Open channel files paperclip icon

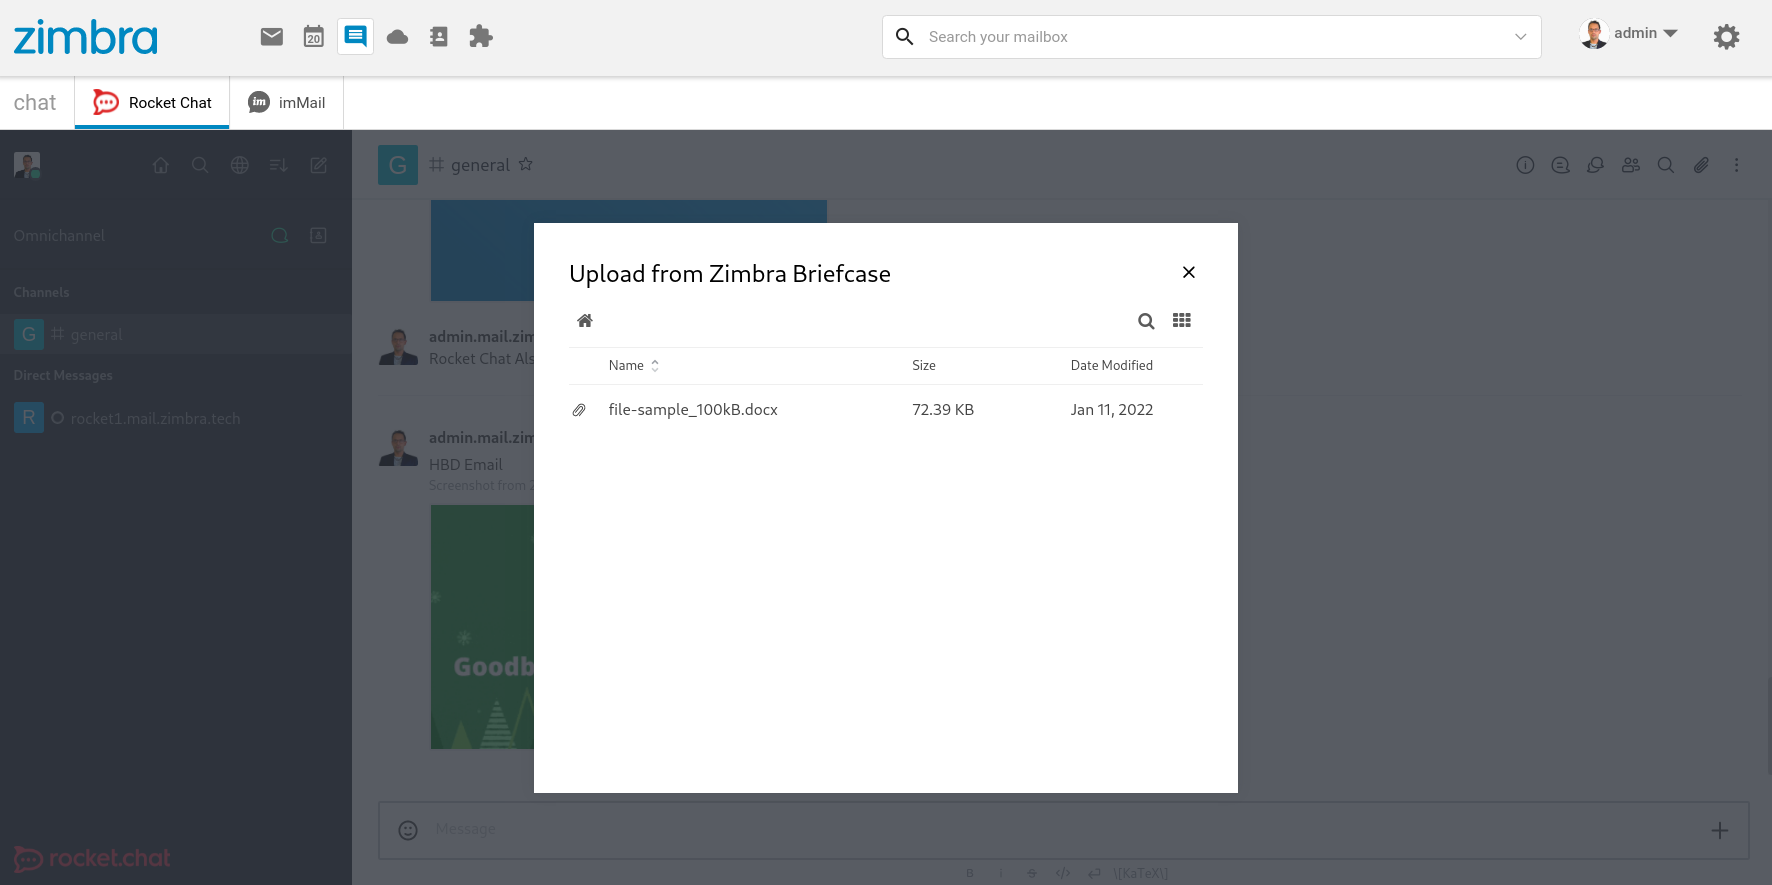[1701, 165]
